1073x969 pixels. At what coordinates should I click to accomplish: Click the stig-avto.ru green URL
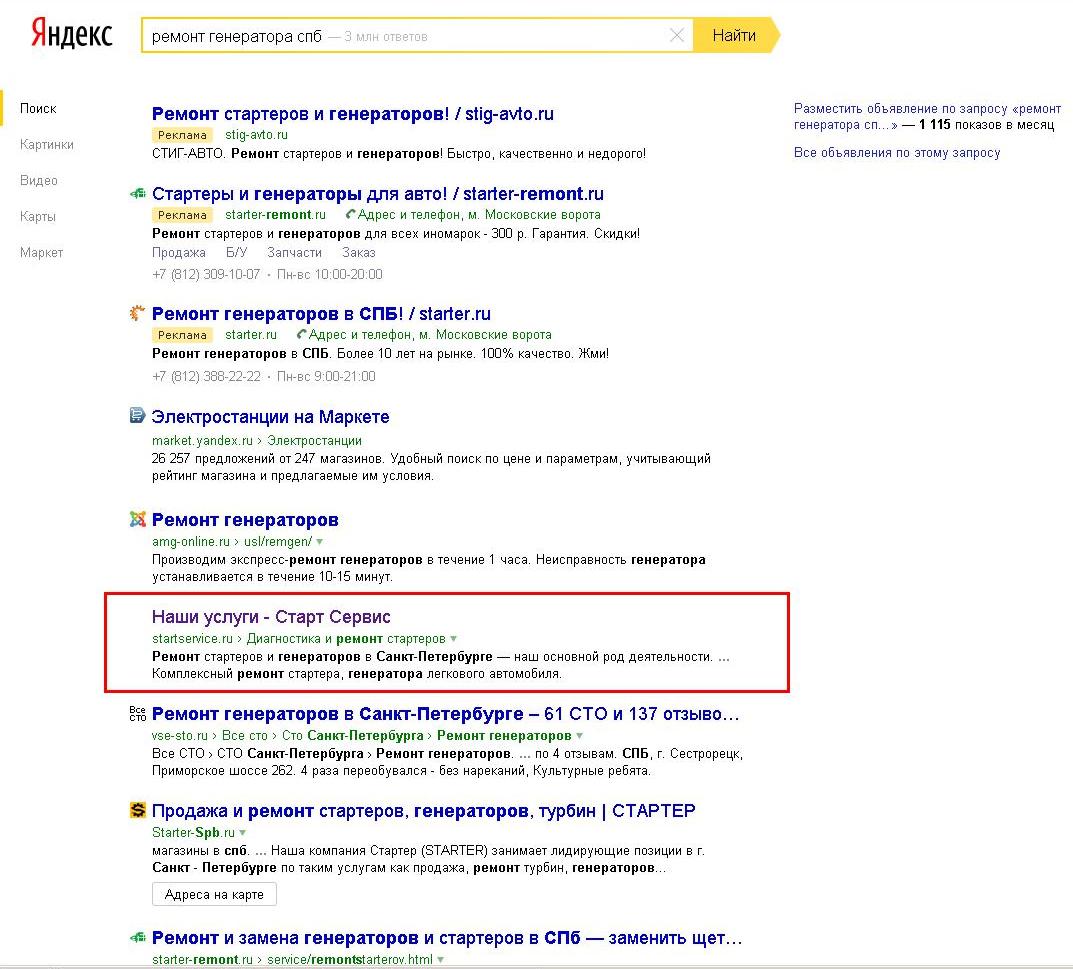256,135
